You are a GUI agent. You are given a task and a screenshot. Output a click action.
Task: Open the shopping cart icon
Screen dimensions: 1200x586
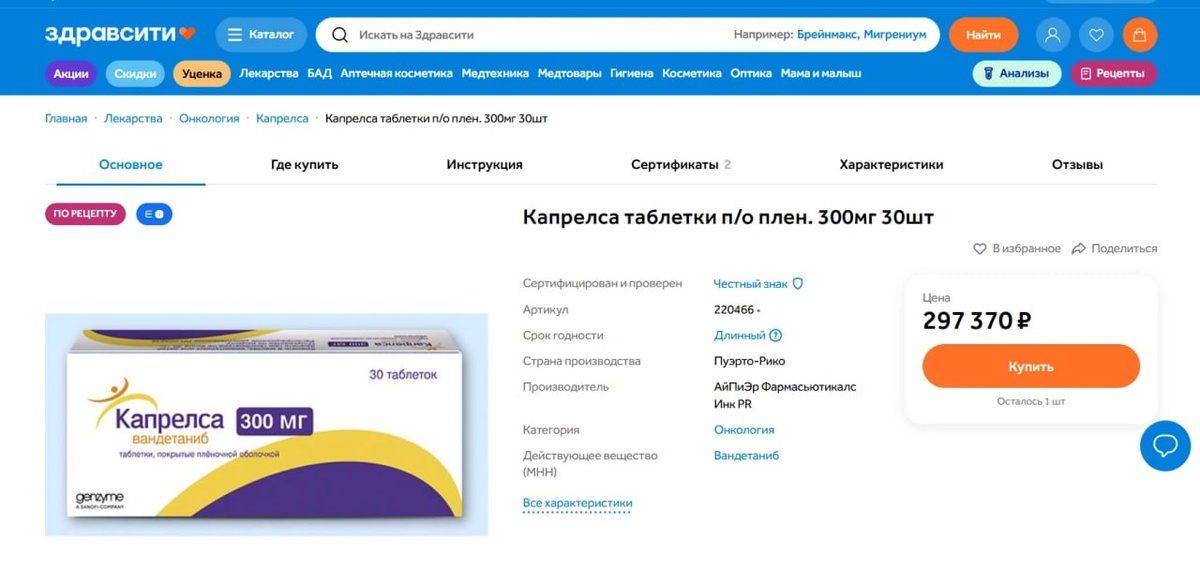click(1140, 35)
